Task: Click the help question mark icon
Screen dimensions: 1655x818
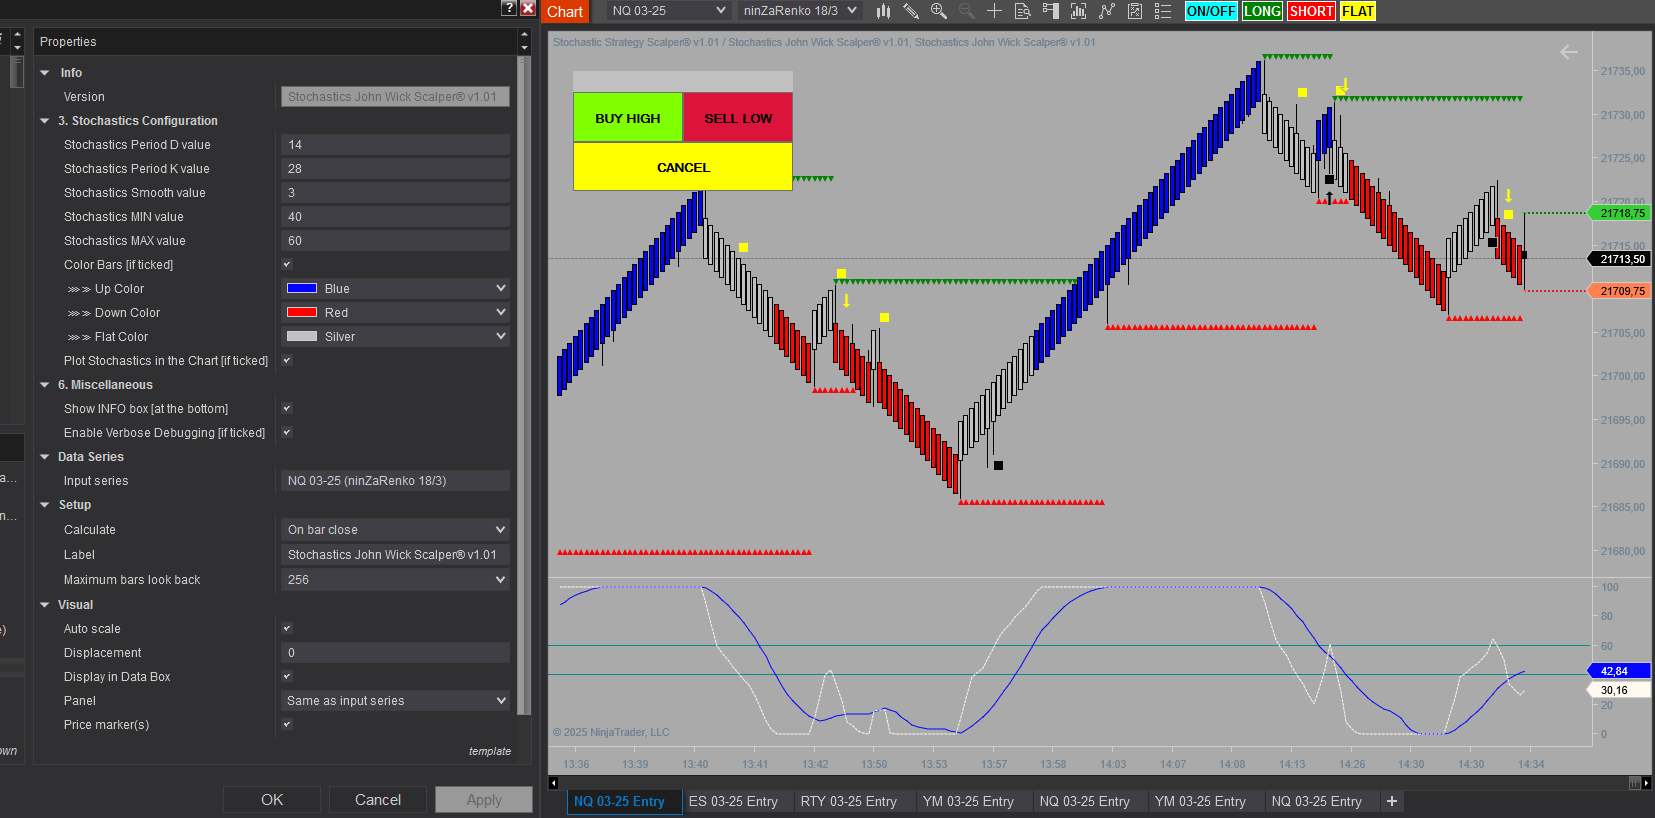Action: (x=509, y=8)
